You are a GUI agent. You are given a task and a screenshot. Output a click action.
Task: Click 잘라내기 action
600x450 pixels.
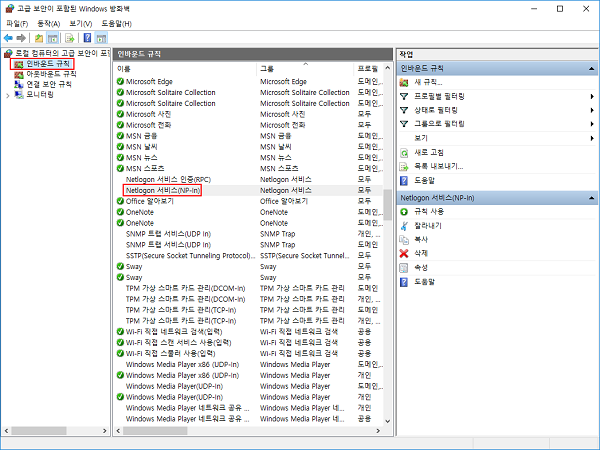point(428,225)
